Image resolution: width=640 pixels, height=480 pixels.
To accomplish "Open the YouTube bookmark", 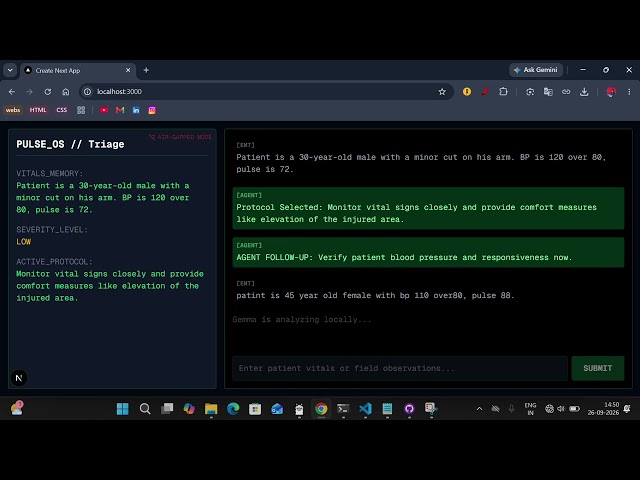I will (x=104, y=110).
